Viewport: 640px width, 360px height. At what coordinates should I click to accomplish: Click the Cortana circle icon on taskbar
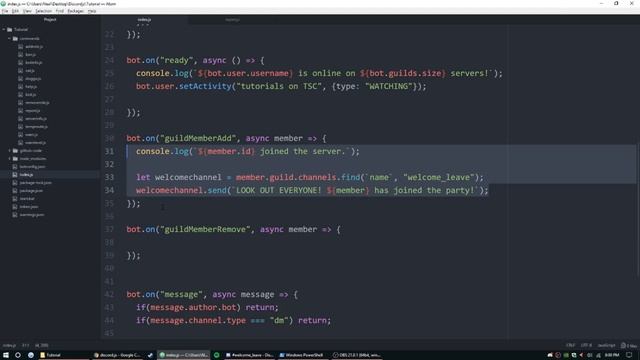click(18, 355)
